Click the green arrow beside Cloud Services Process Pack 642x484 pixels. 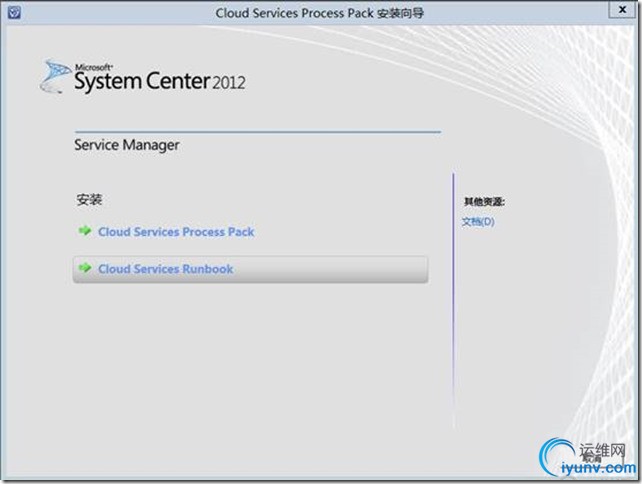click(85, 231)
